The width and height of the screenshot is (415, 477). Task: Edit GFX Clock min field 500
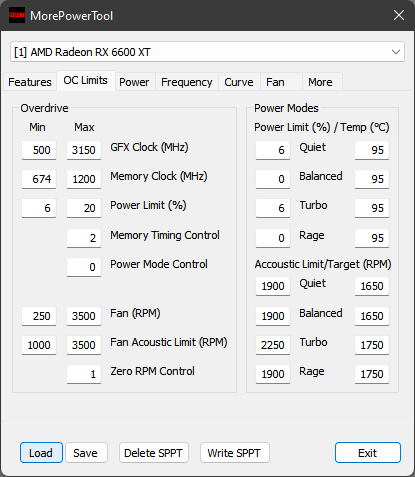39,150
